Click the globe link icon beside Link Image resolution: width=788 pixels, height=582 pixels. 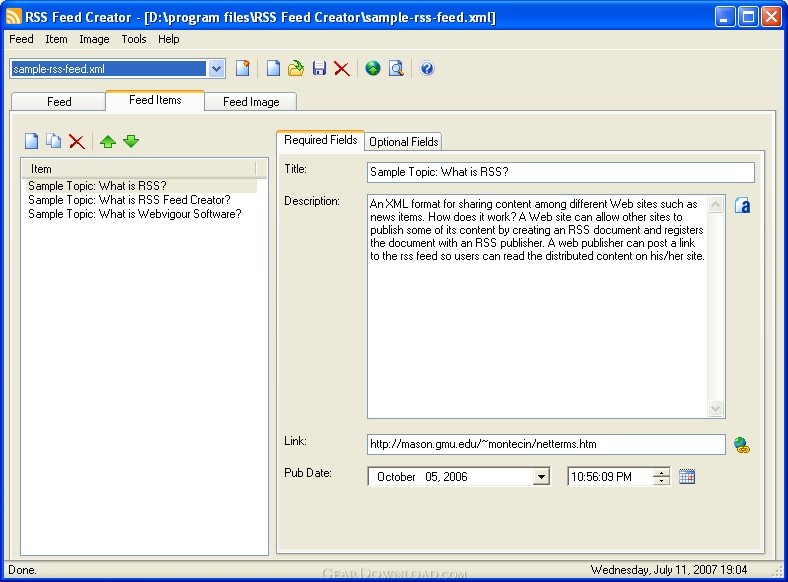pos(741,445)
